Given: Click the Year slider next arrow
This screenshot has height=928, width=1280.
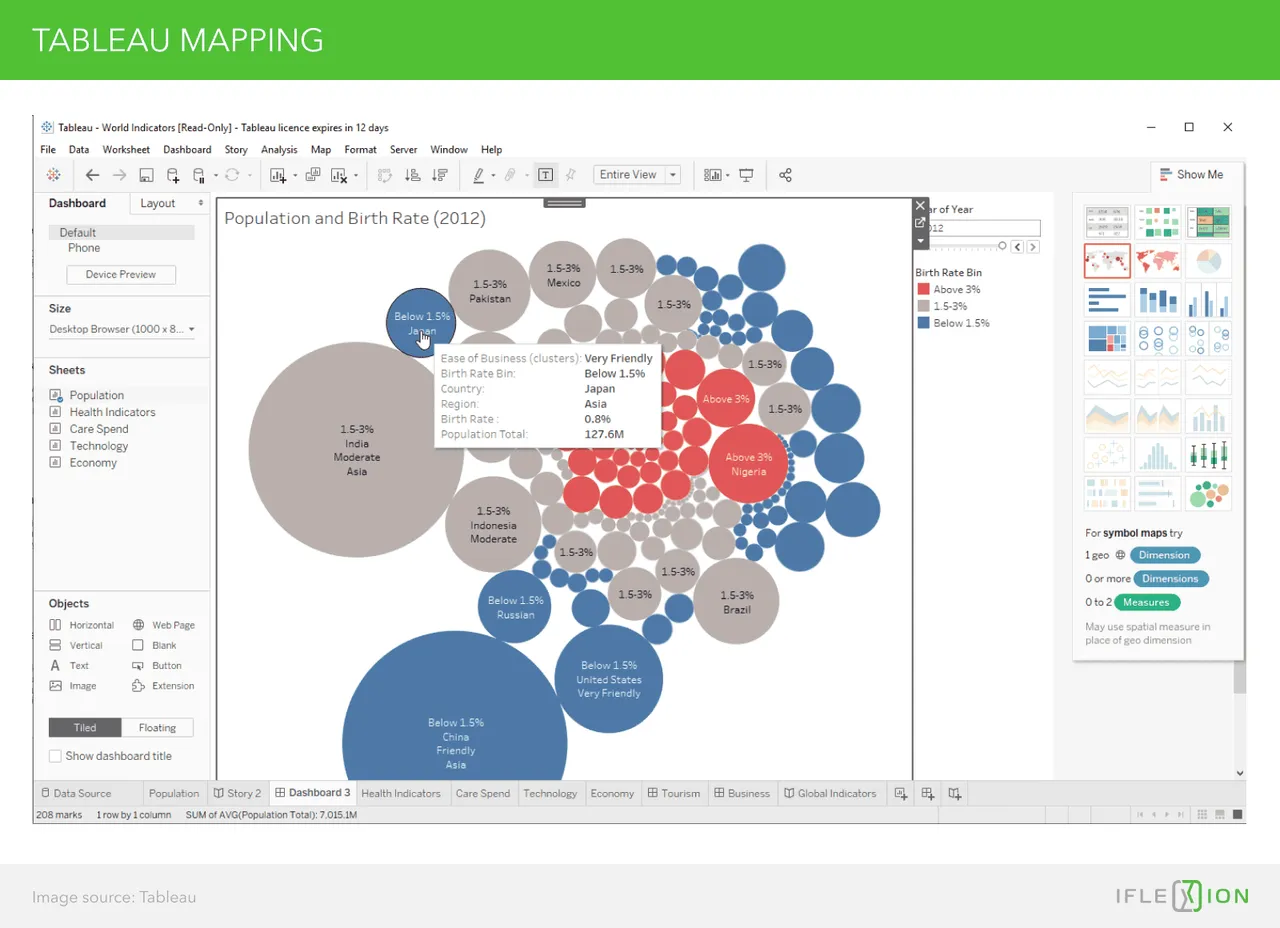Looking at the screenshot, I should point(1033,247).
